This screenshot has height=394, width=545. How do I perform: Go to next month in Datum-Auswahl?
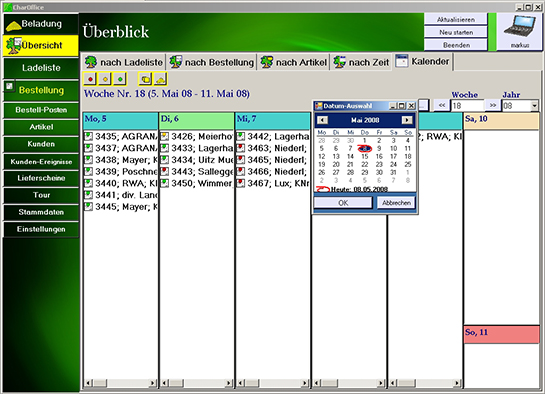point(406,120)
